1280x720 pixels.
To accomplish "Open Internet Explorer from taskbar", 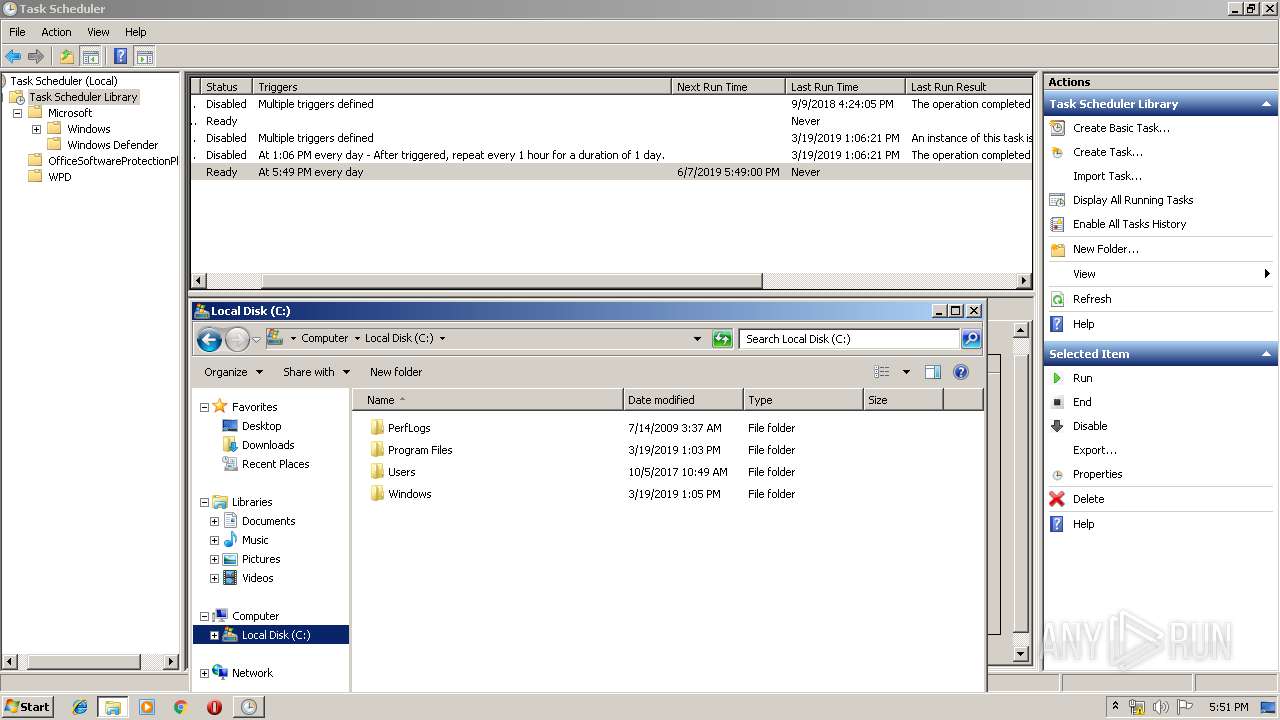I will (80, 707).
